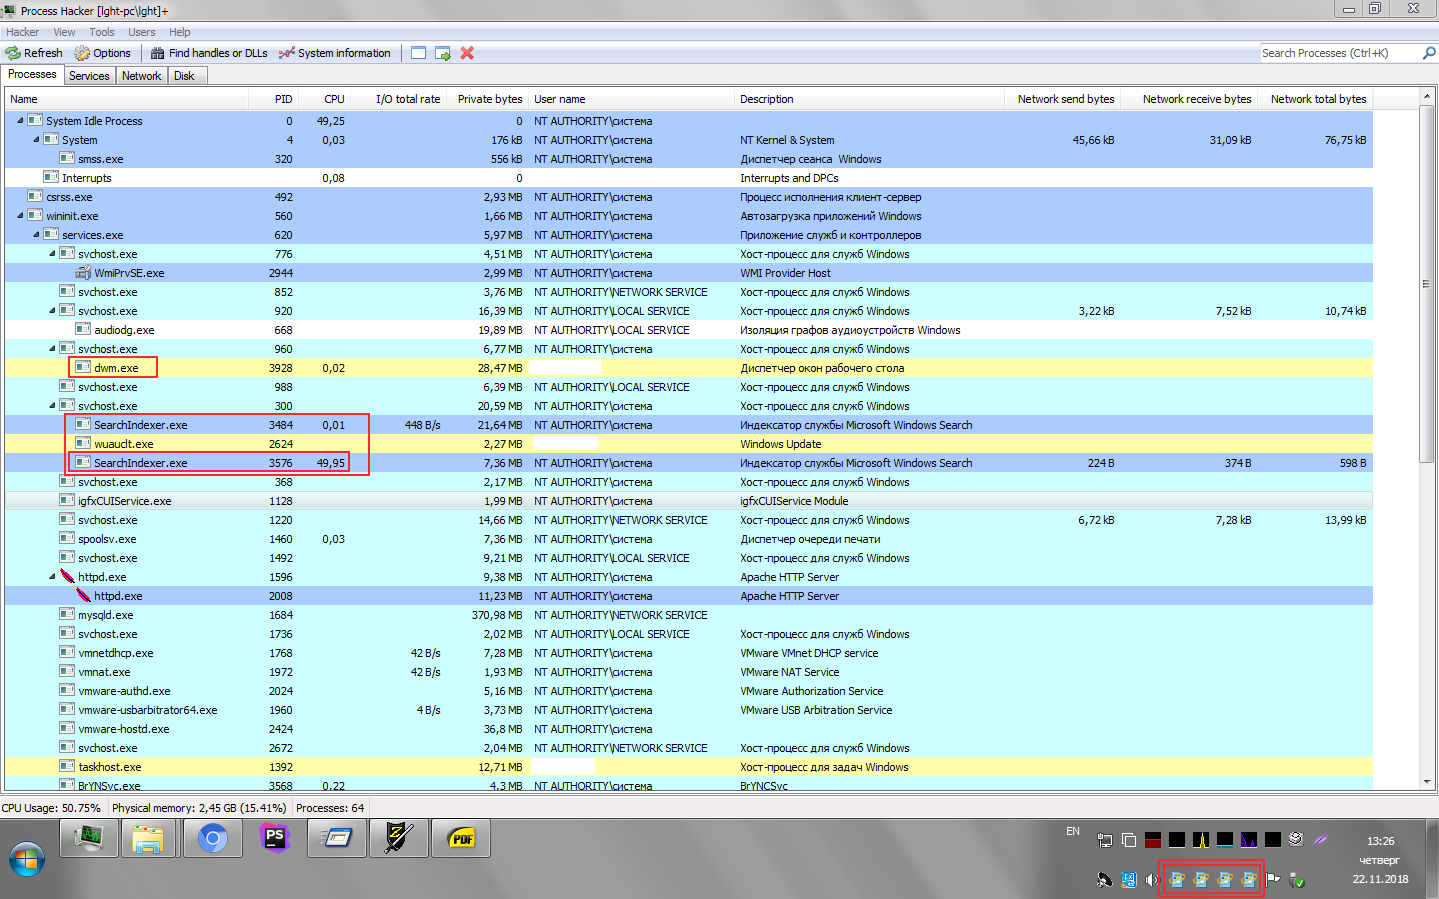This screenshot has width=1439, height=899.
Task: Switch to the Services tab
Action: pyautogui.click(x=89, y=76)
